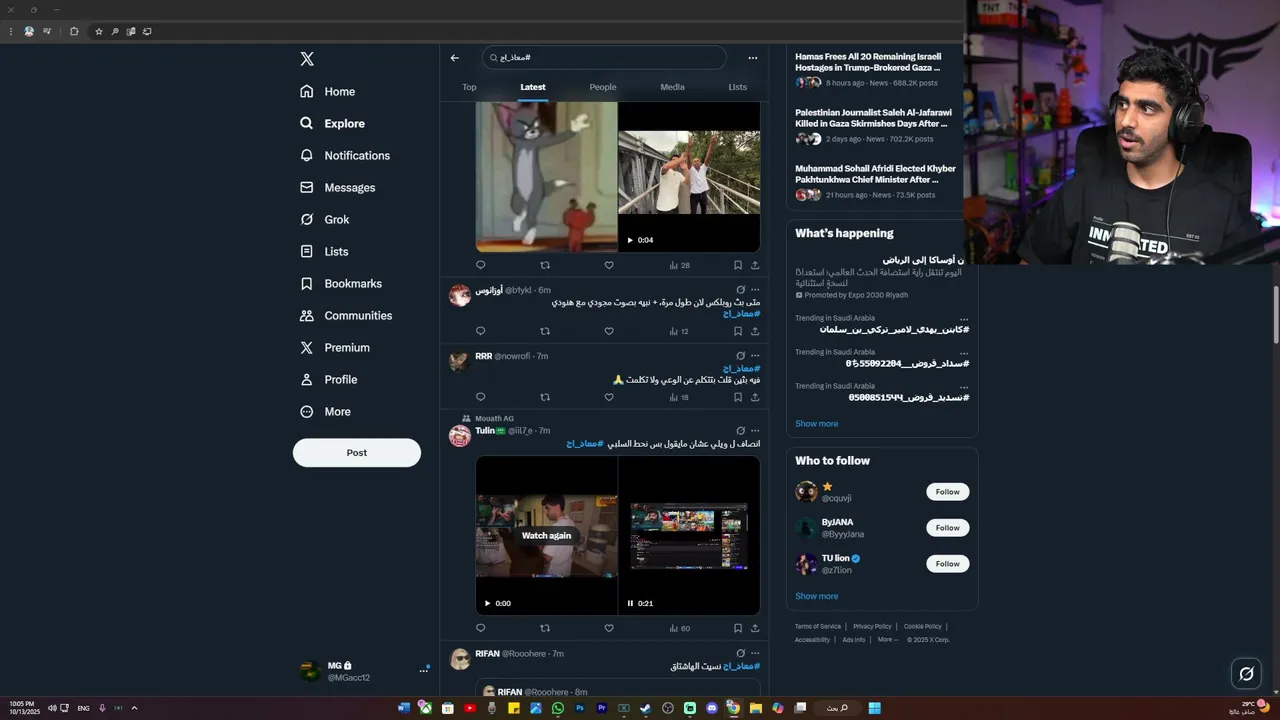This screenshot has width=1280, height=720.
Task: Switch to the People tab
Action: coord(603,87)
